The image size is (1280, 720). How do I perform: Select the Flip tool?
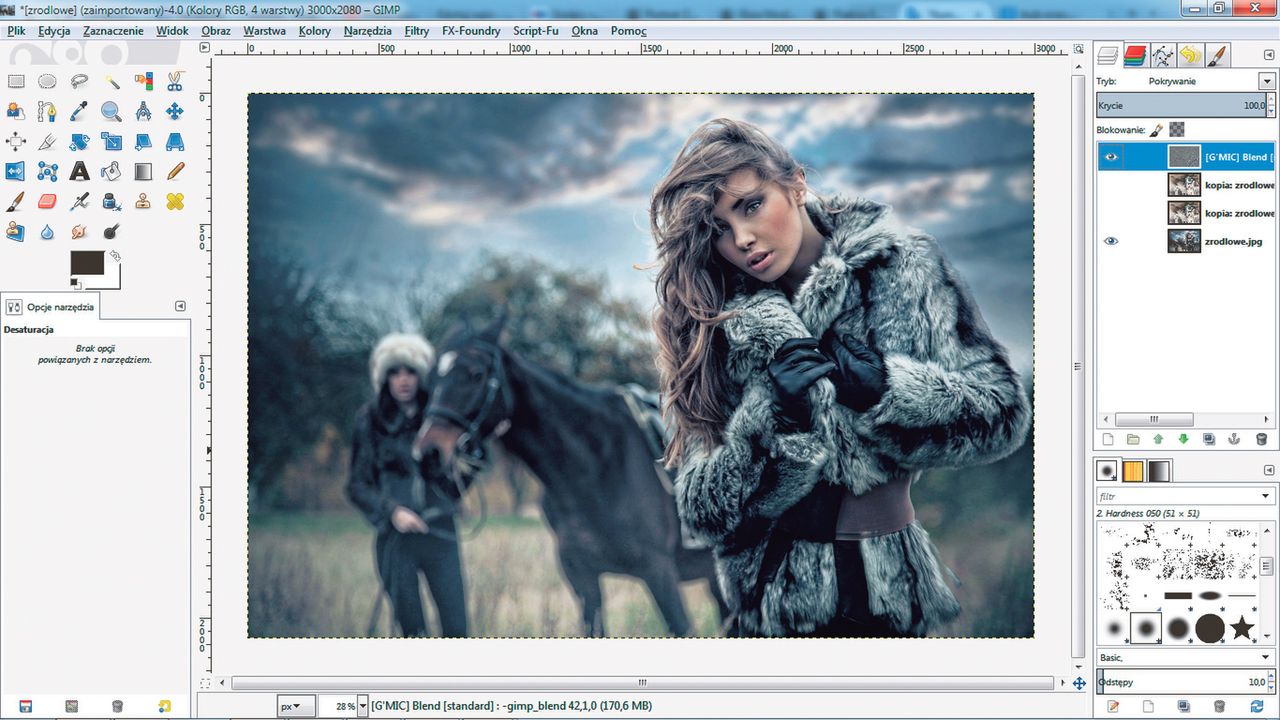(15, 171)
